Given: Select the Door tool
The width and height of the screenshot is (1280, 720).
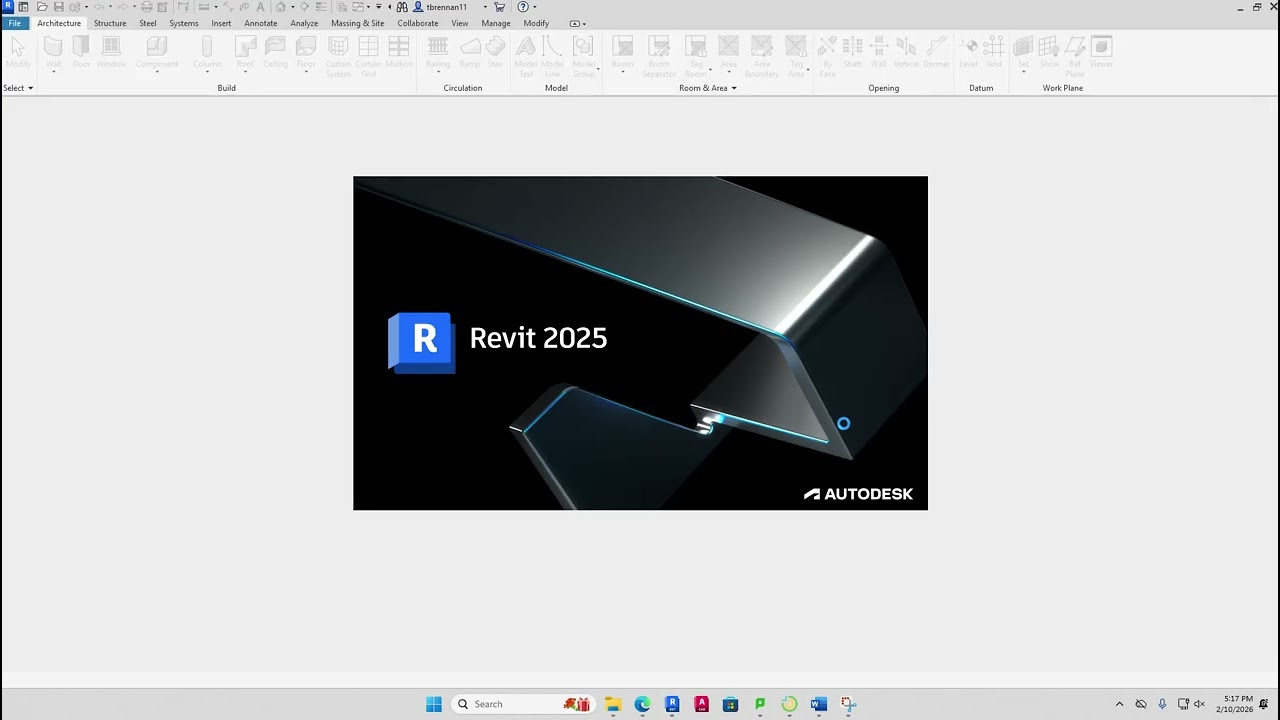Looking at the screenshot, I should click(x=81, y=53).
